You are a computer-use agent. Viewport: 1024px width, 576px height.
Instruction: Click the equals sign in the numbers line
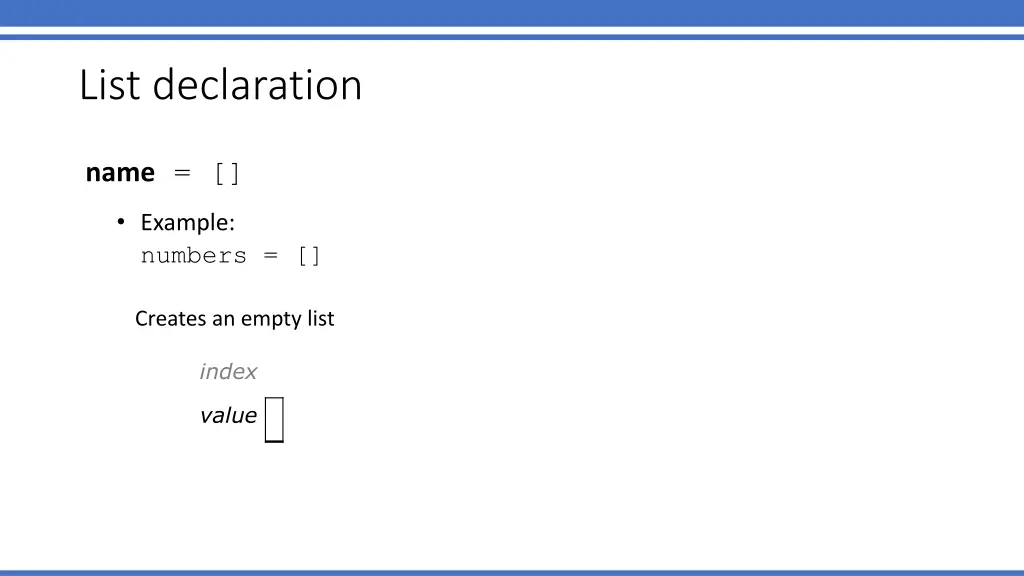[270, 256]
